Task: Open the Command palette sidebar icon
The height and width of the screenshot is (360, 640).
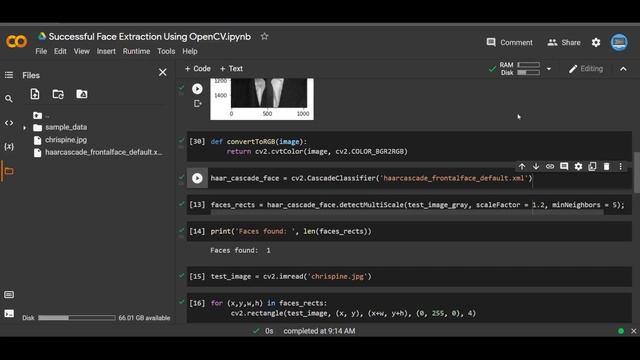Action: tap(9, 295)
